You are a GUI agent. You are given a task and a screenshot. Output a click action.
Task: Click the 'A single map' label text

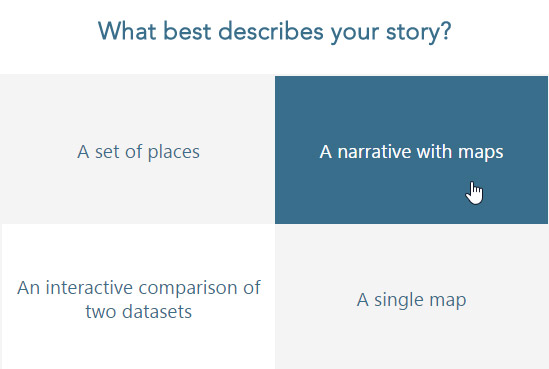tap(411, 300)
